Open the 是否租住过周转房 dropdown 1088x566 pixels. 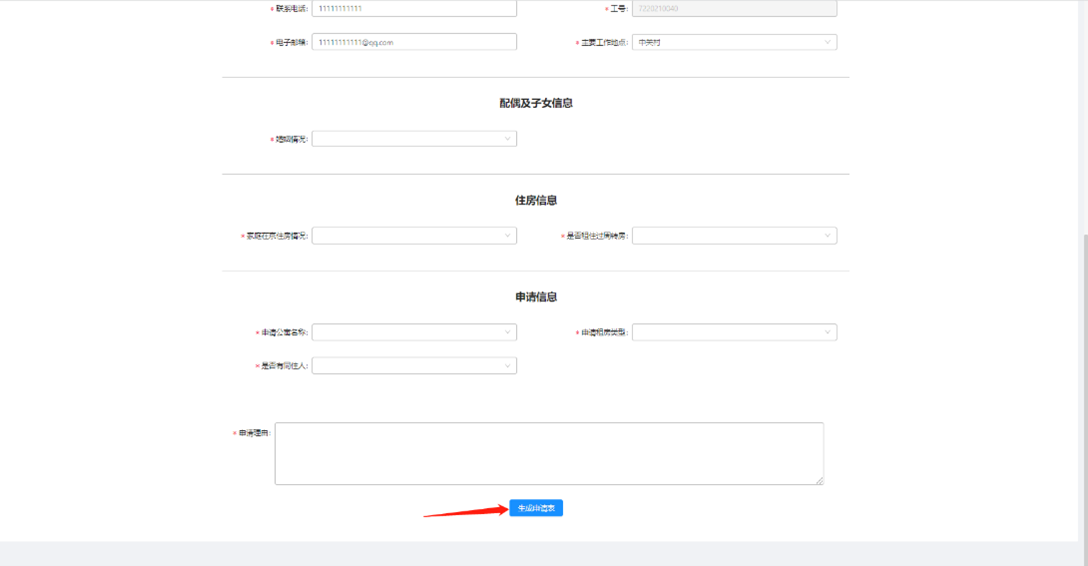tap(730, 236)
